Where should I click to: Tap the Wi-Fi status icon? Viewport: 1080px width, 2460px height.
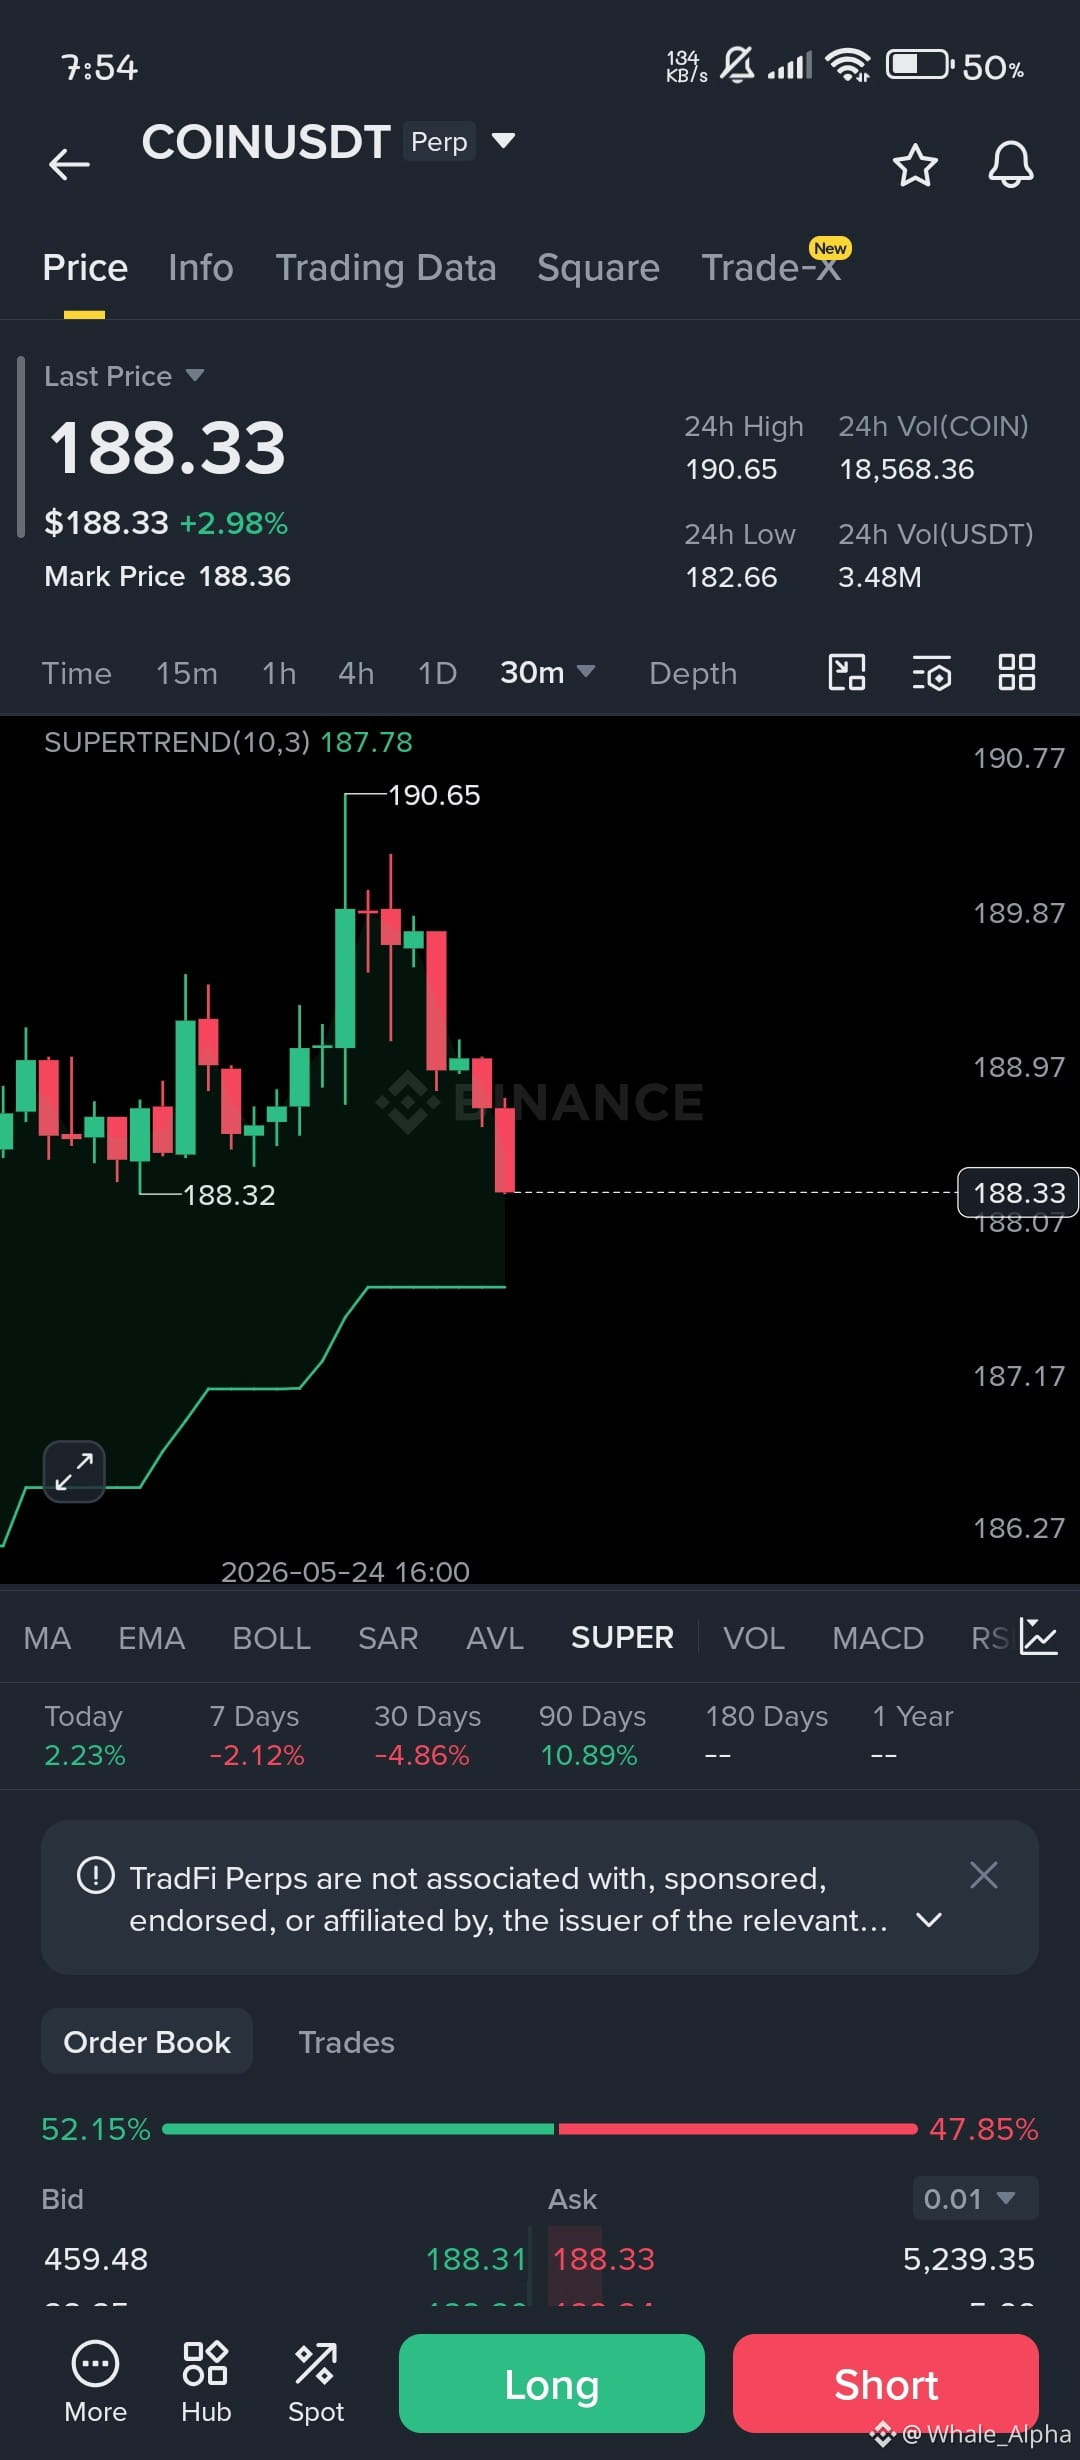848,65
